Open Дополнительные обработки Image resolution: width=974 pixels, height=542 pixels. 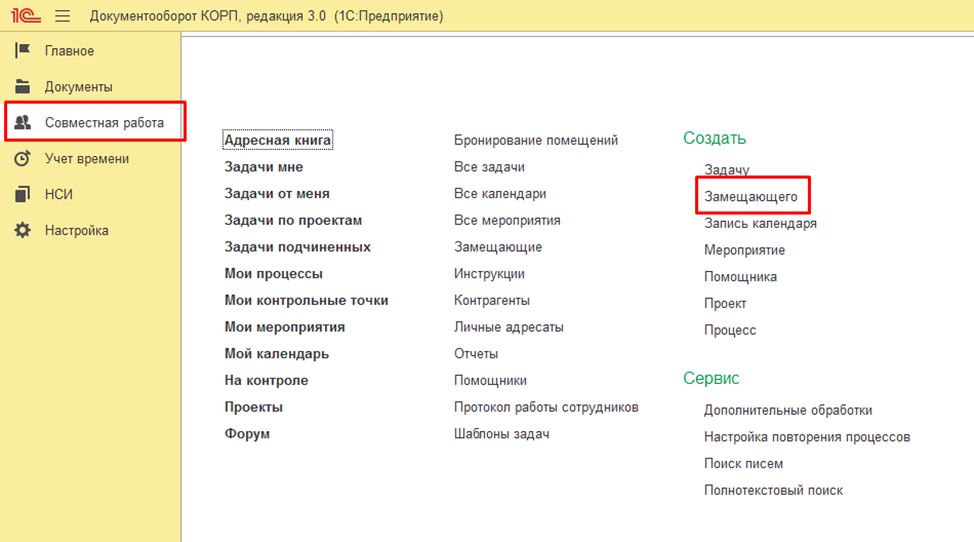coord(788,410)
